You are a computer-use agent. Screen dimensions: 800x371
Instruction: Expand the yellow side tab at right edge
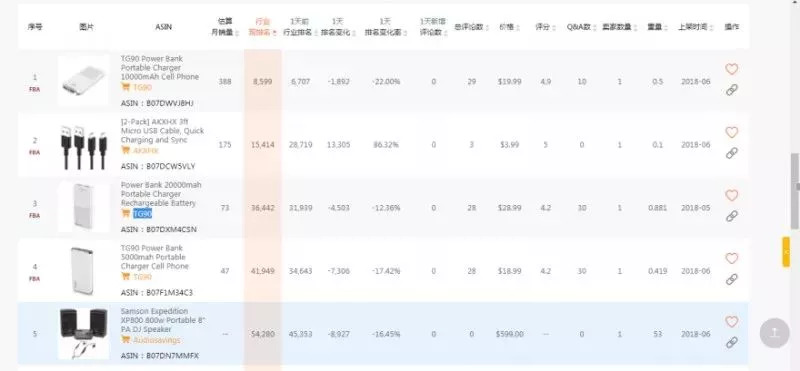[x=786, y=252]
